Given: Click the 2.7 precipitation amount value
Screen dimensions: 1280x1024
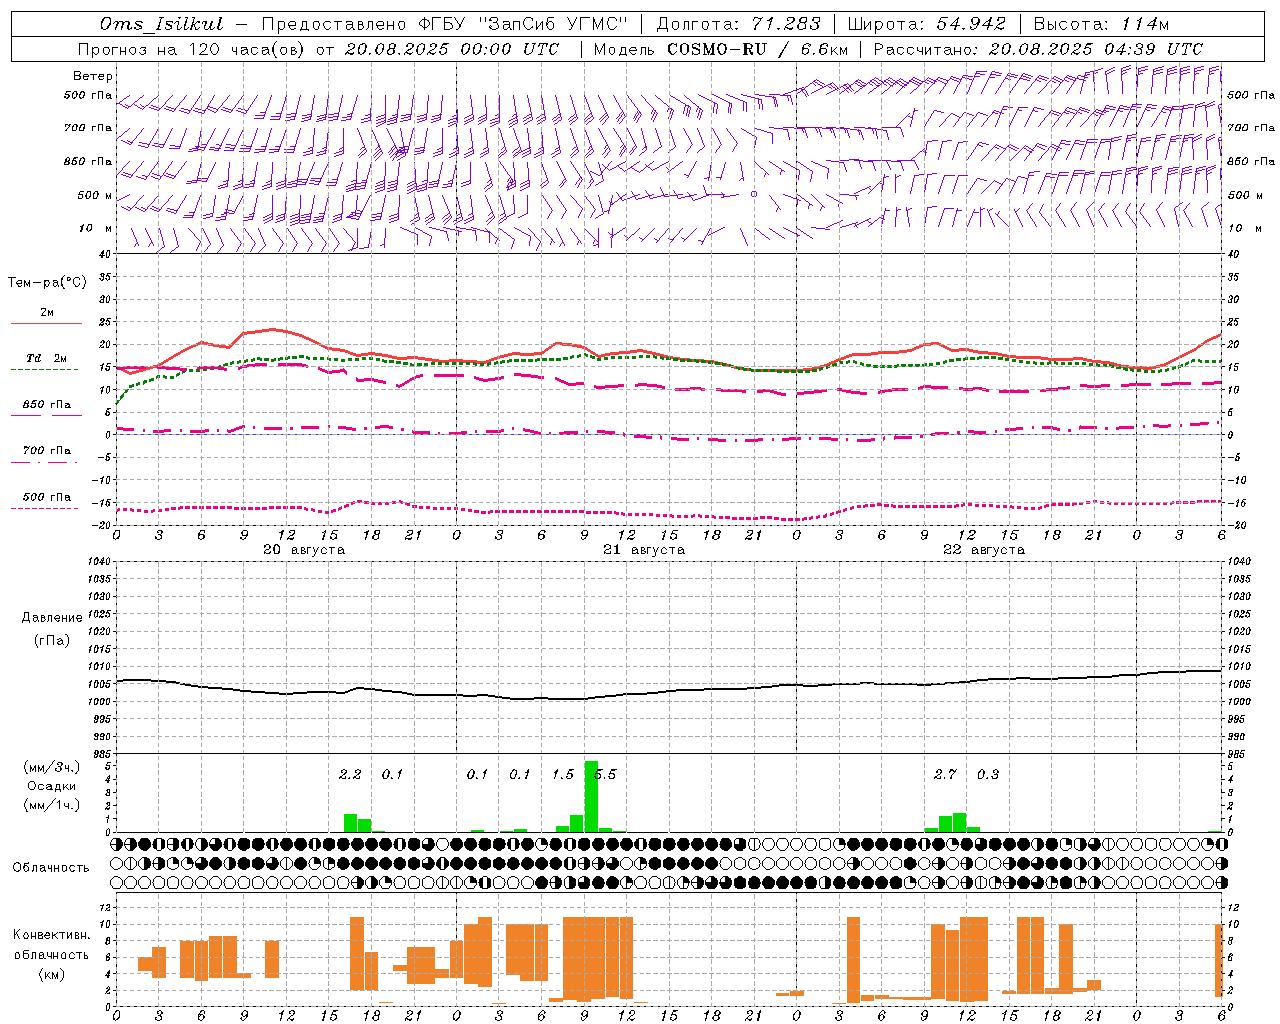Looking at the screenshot, I should pyautogui.click(x=945, y=774).
